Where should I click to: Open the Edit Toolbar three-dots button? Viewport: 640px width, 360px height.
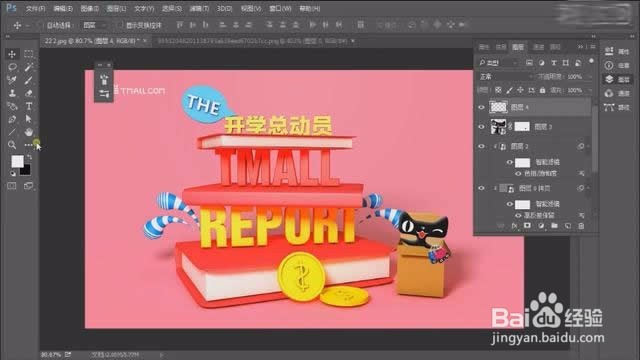pyautogui.click(x=28, y=145)
